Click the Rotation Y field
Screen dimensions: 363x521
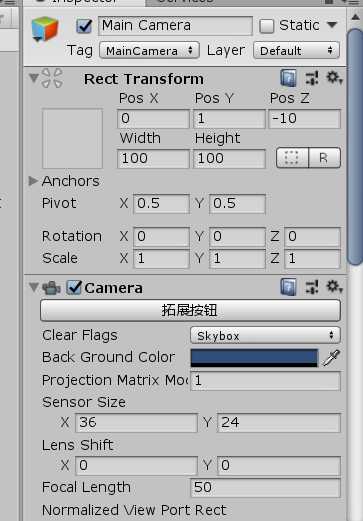(x=237, y=237)
